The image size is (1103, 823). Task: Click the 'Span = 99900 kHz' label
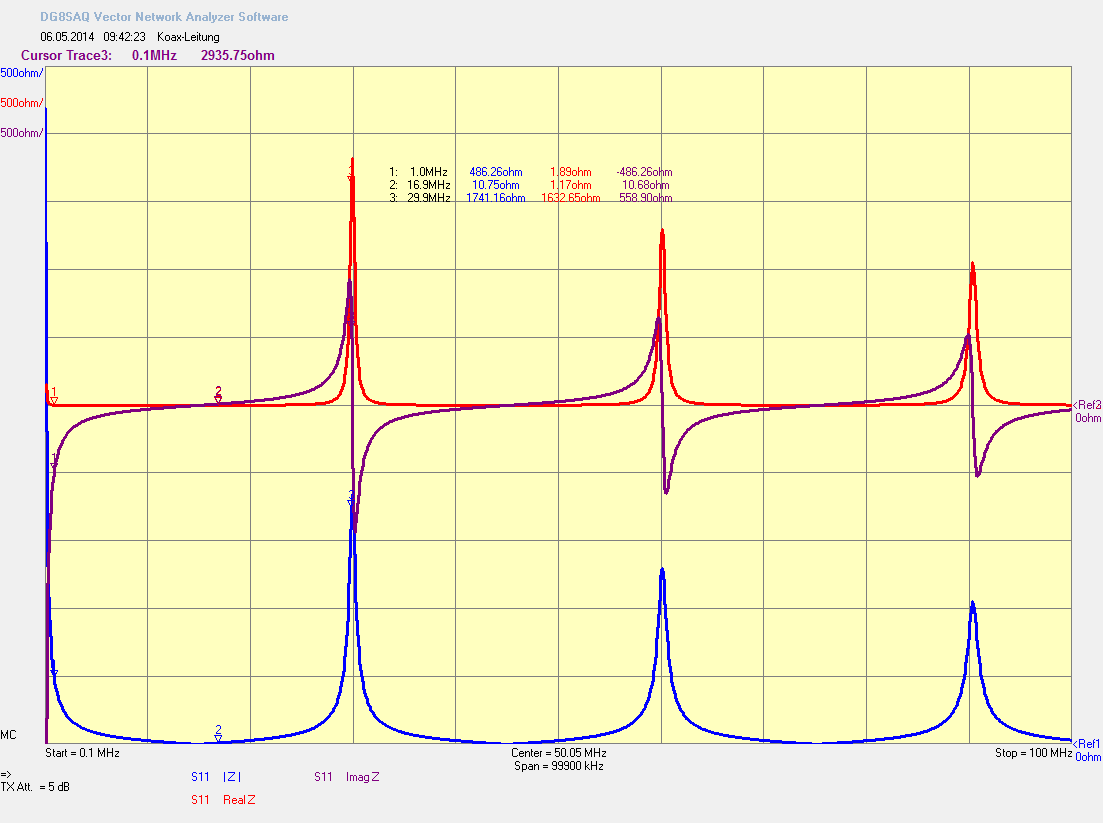click(x=559, y=766)
